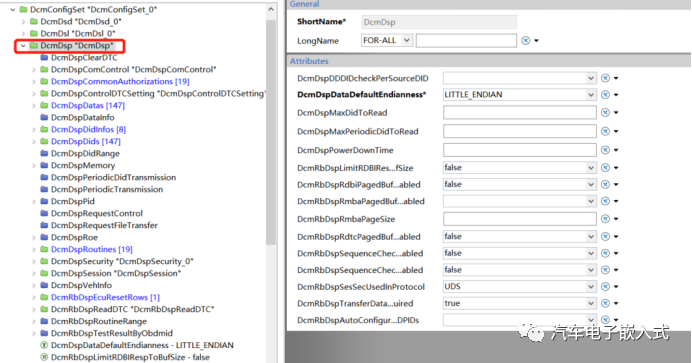Click the reset icon for DcmRbDspRmbaPageSize
Screen dimensions: 692x363
coord(606,219)
